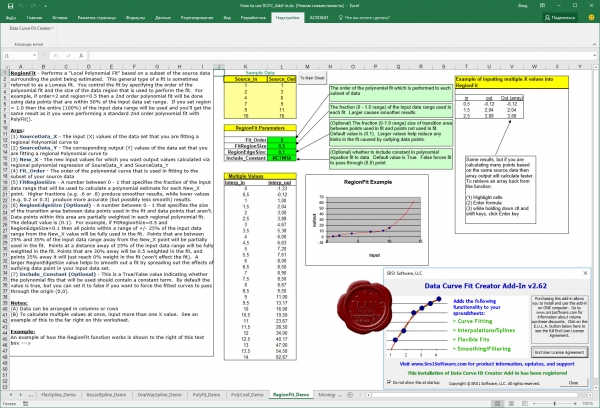600x408 pixels.
Task: Switch to PolyCoef_Demo sheet tab
Action: (x=247, y=395)
